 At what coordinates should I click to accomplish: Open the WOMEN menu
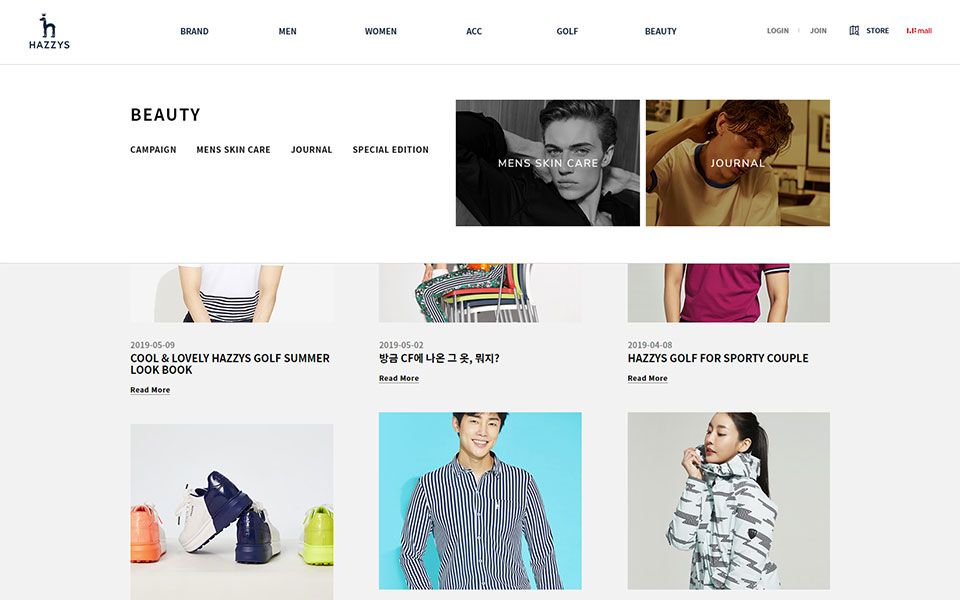[x=381, y=31]
